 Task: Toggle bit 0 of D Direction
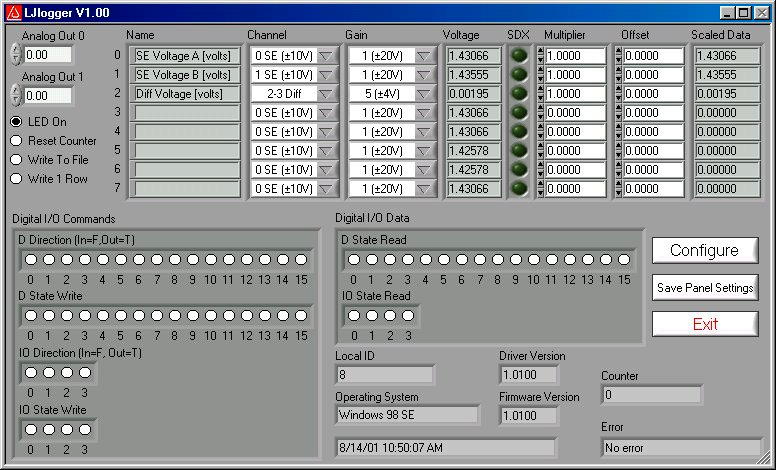coord(30,260)
